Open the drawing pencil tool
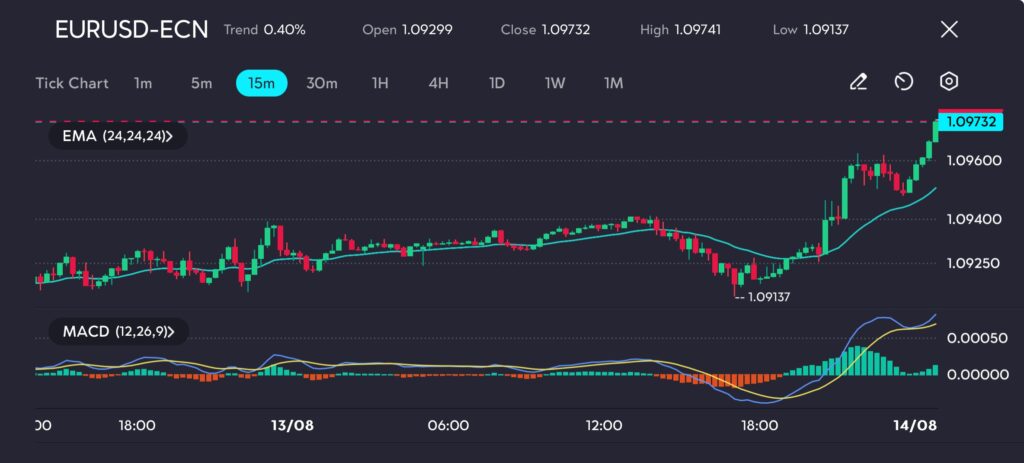The width and height of the screenshot is (1024, 463). coord(857,82)
